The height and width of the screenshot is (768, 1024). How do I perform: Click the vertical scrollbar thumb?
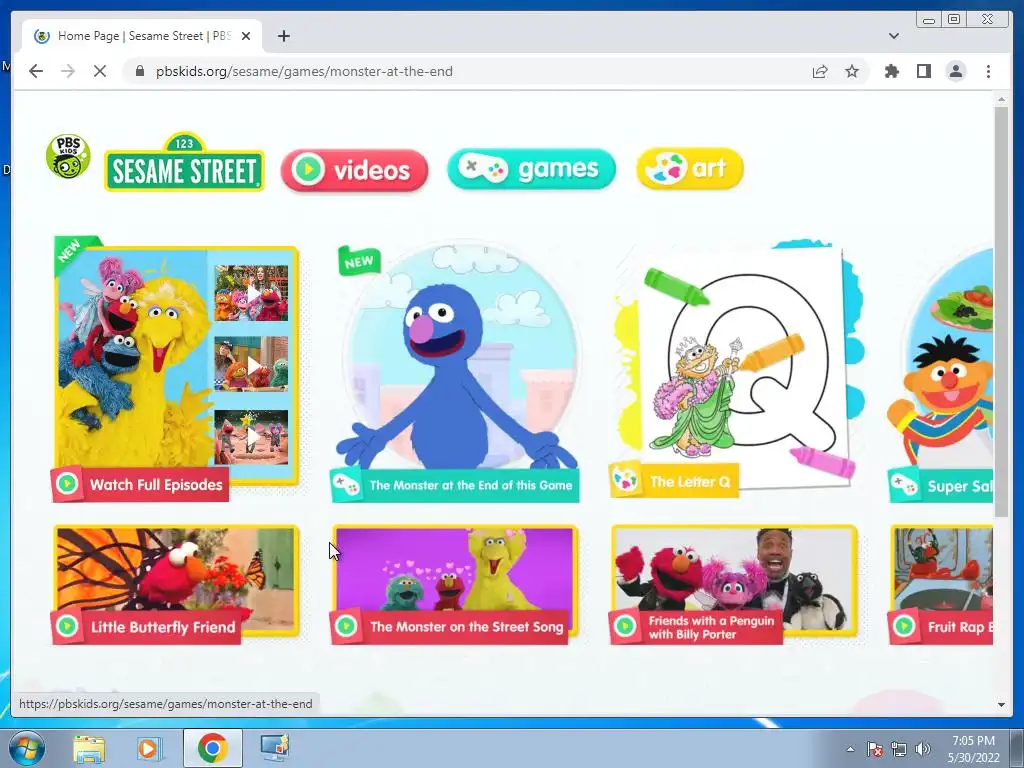click(x=1001, y=312)
